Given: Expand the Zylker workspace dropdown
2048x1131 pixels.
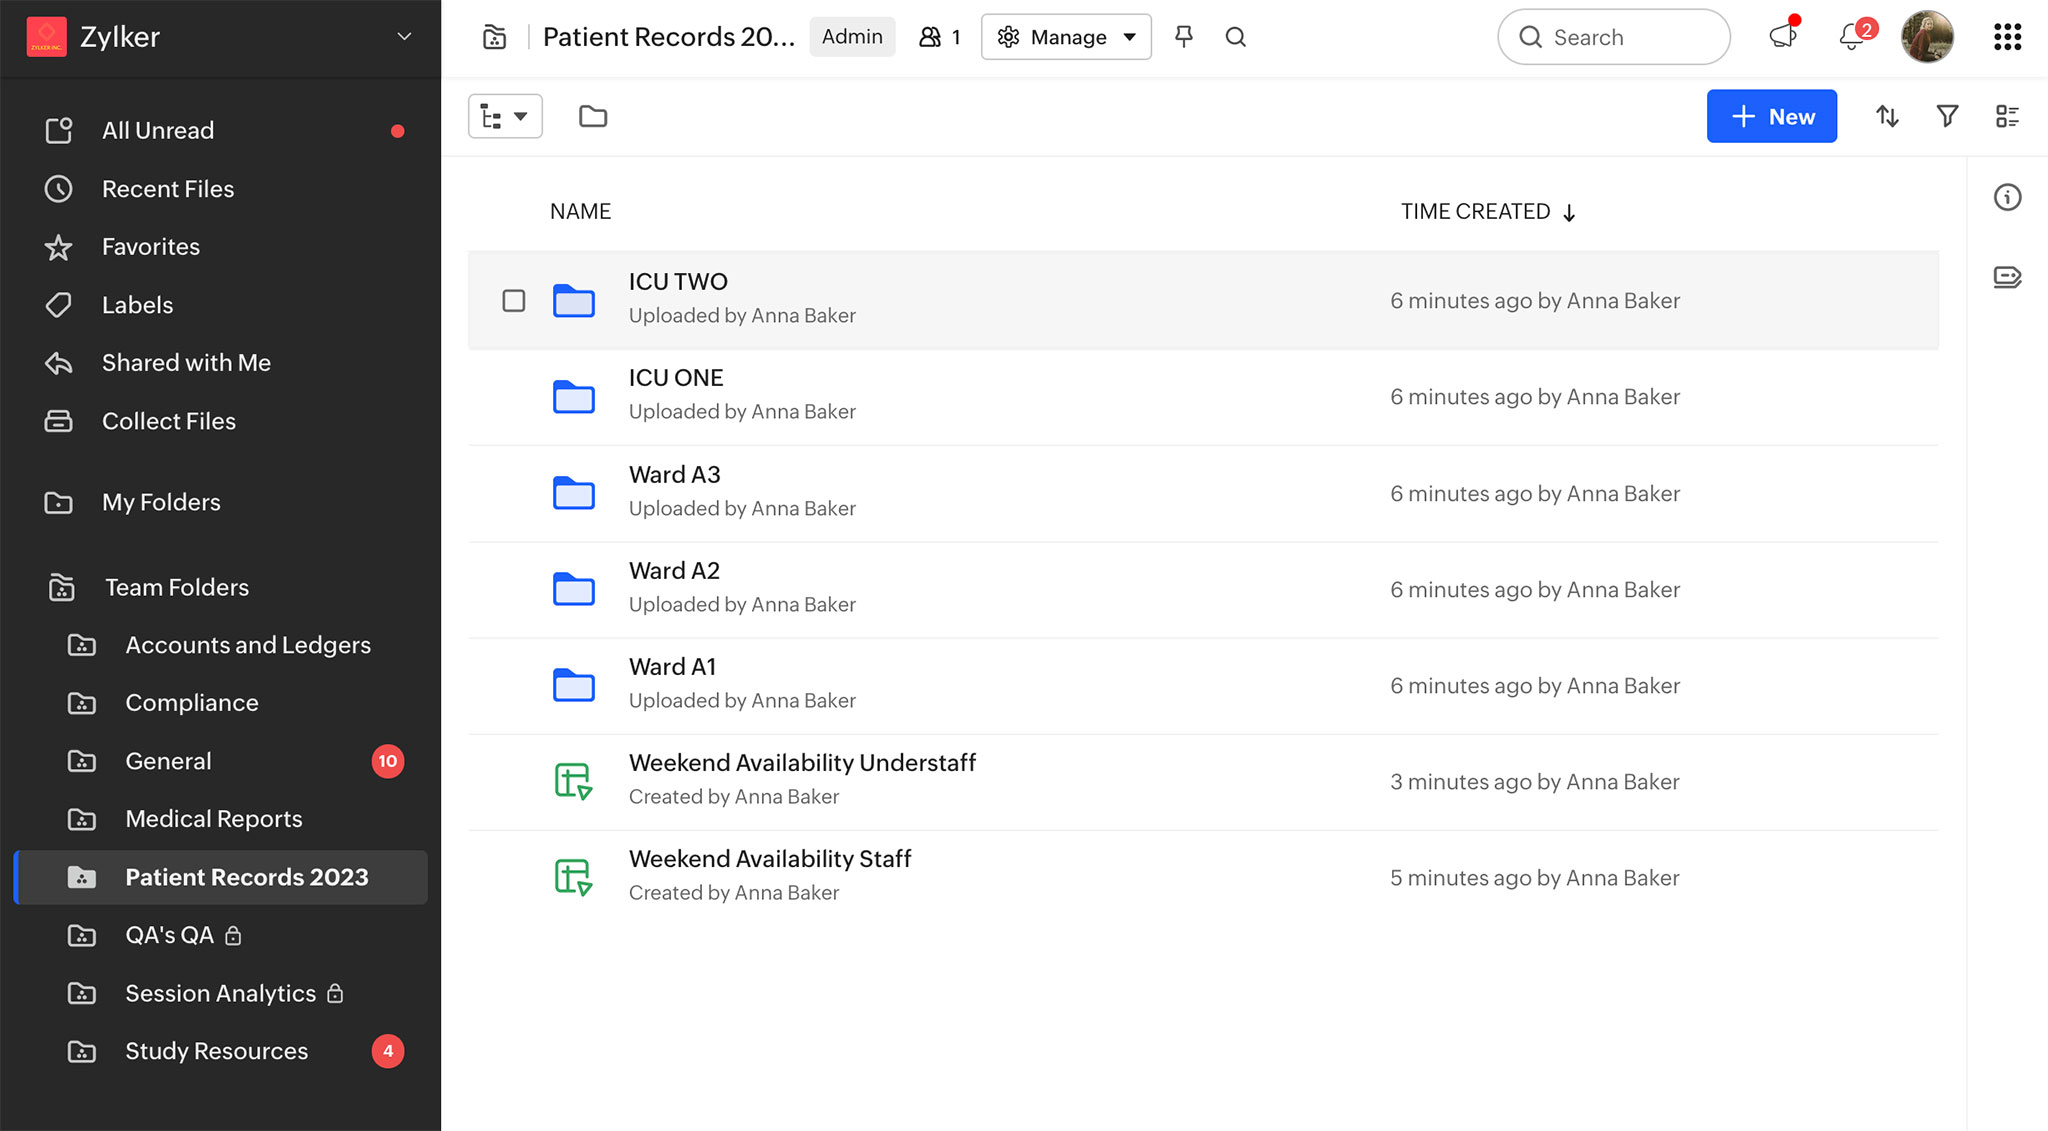Looking at the screenshot, I should pos(404,36).
